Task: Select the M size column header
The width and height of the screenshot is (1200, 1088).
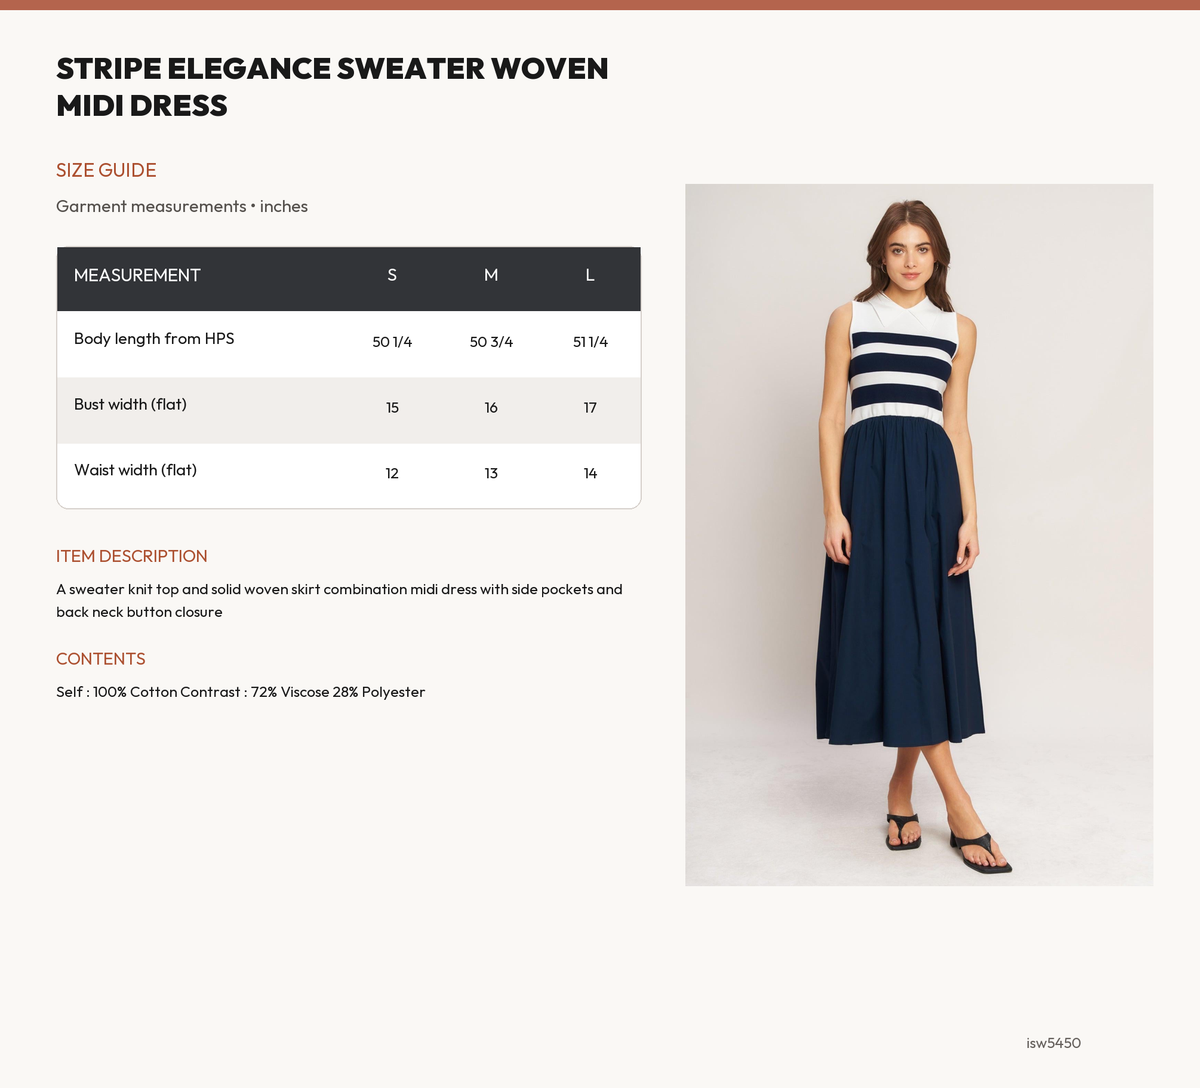Action: (491, 275)
